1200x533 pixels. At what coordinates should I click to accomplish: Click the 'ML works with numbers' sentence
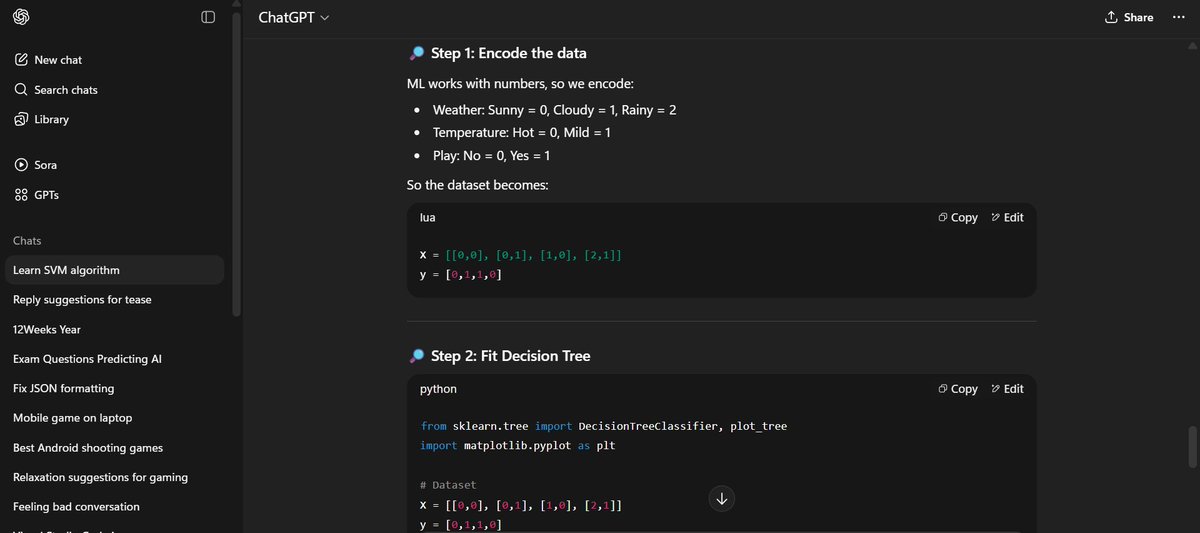[x=519, y=84]
